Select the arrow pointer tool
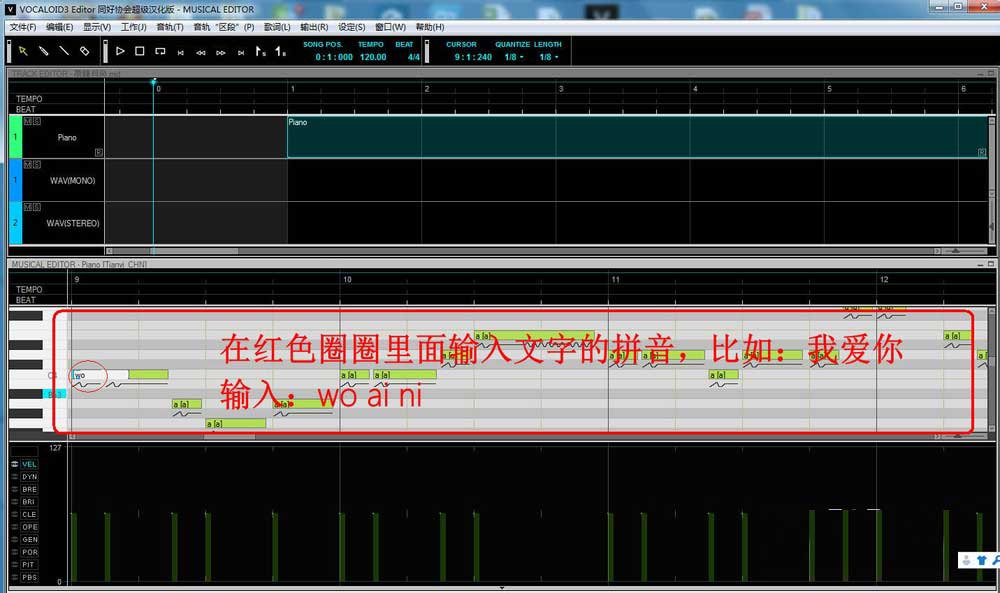 tap(23, 51)
